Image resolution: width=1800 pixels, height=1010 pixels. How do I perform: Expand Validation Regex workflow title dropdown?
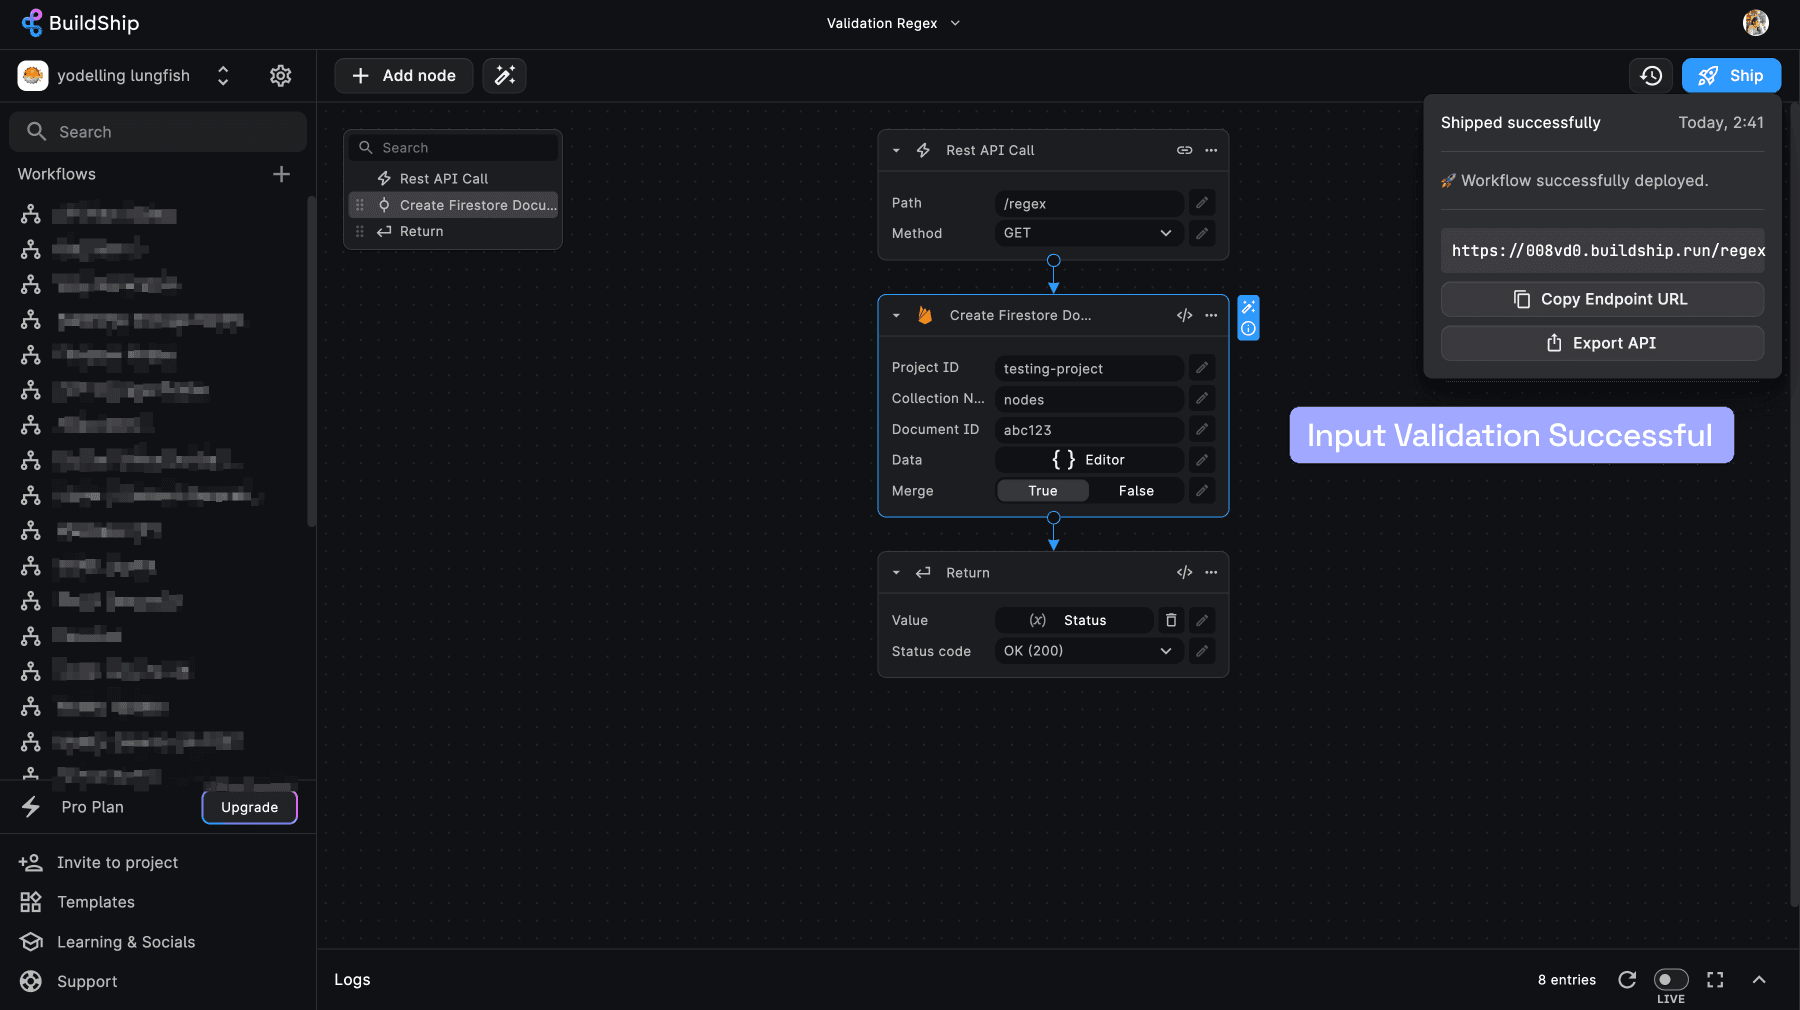pos(955,23)
